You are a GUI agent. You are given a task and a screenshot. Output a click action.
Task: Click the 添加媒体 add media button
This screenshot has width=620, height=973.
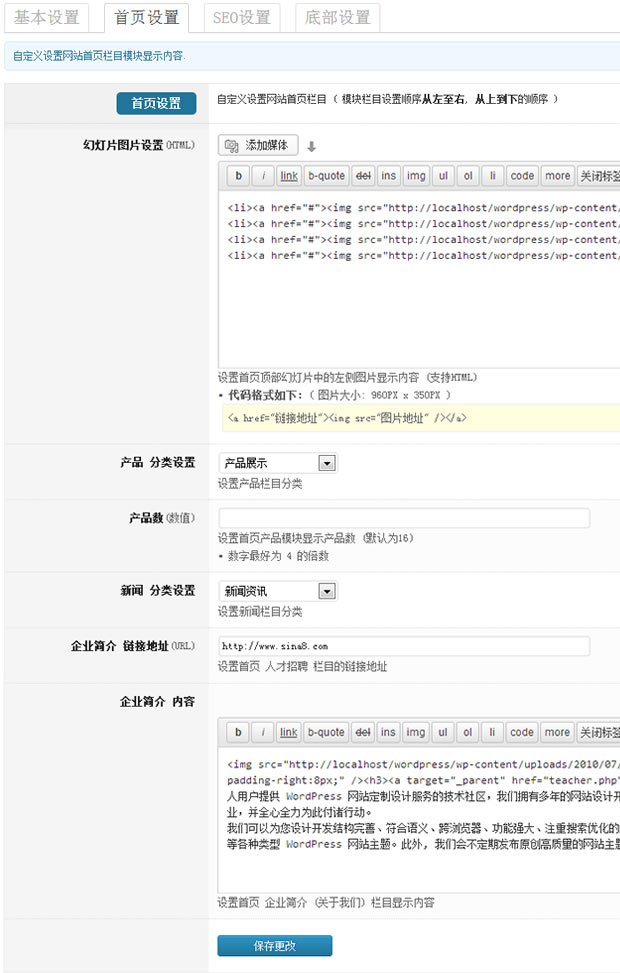tap(258, 145)
